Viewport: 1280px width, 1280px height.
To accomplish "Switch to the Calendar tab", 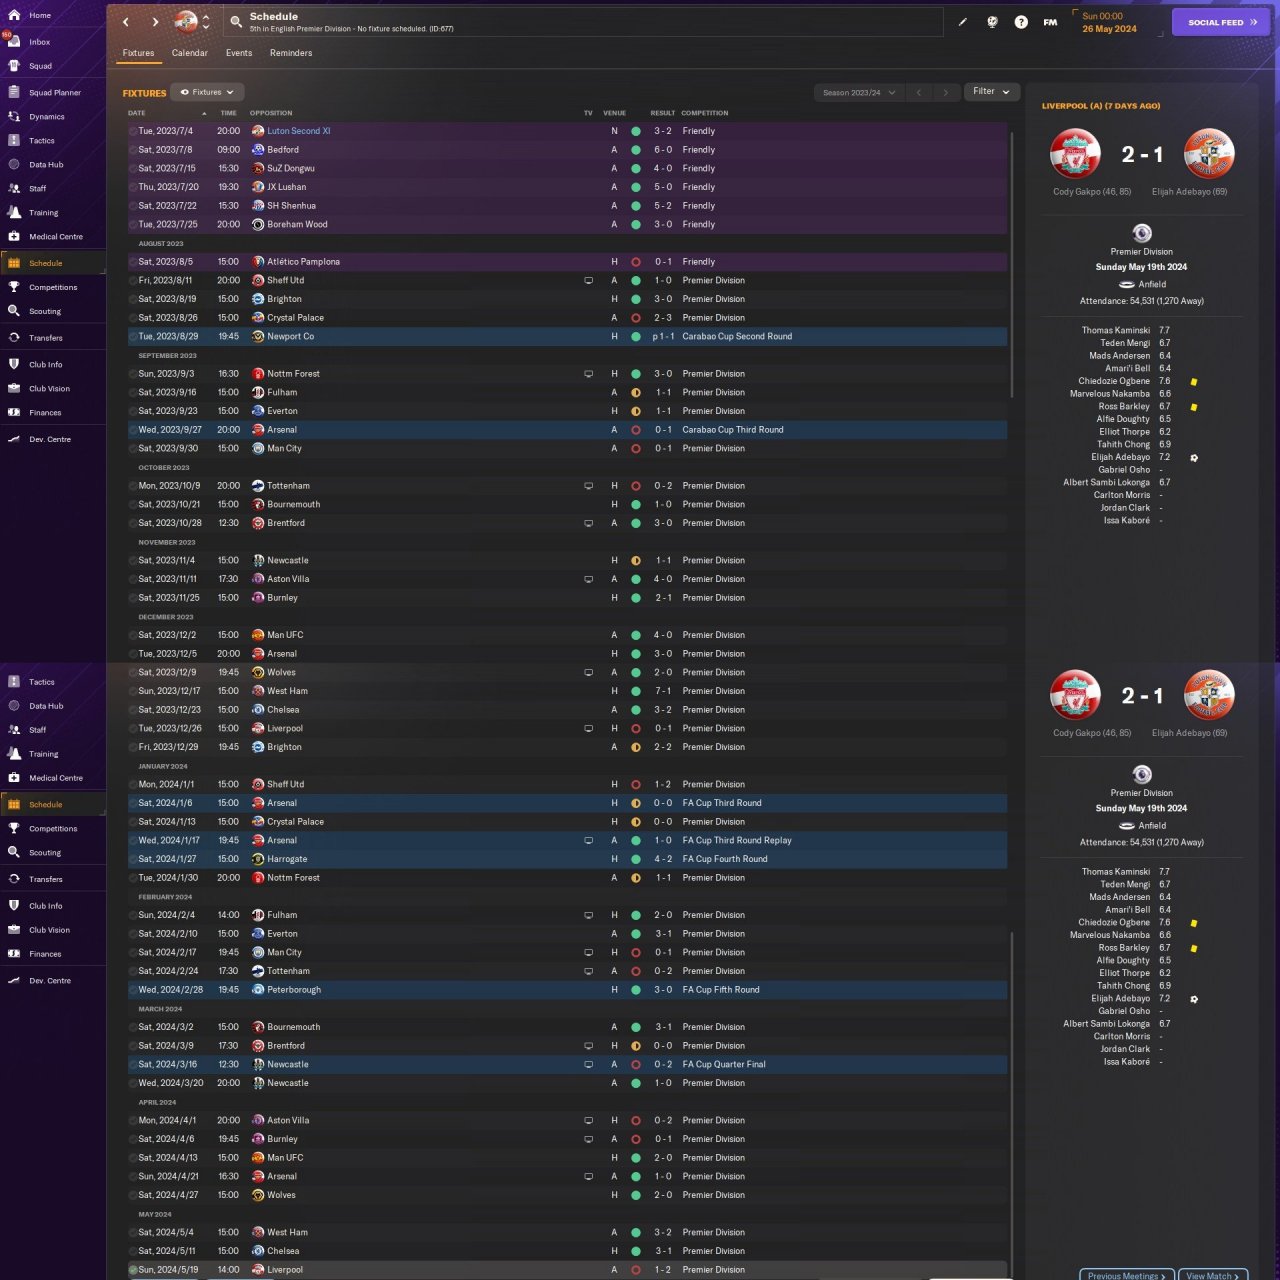I will click(189, 53).
